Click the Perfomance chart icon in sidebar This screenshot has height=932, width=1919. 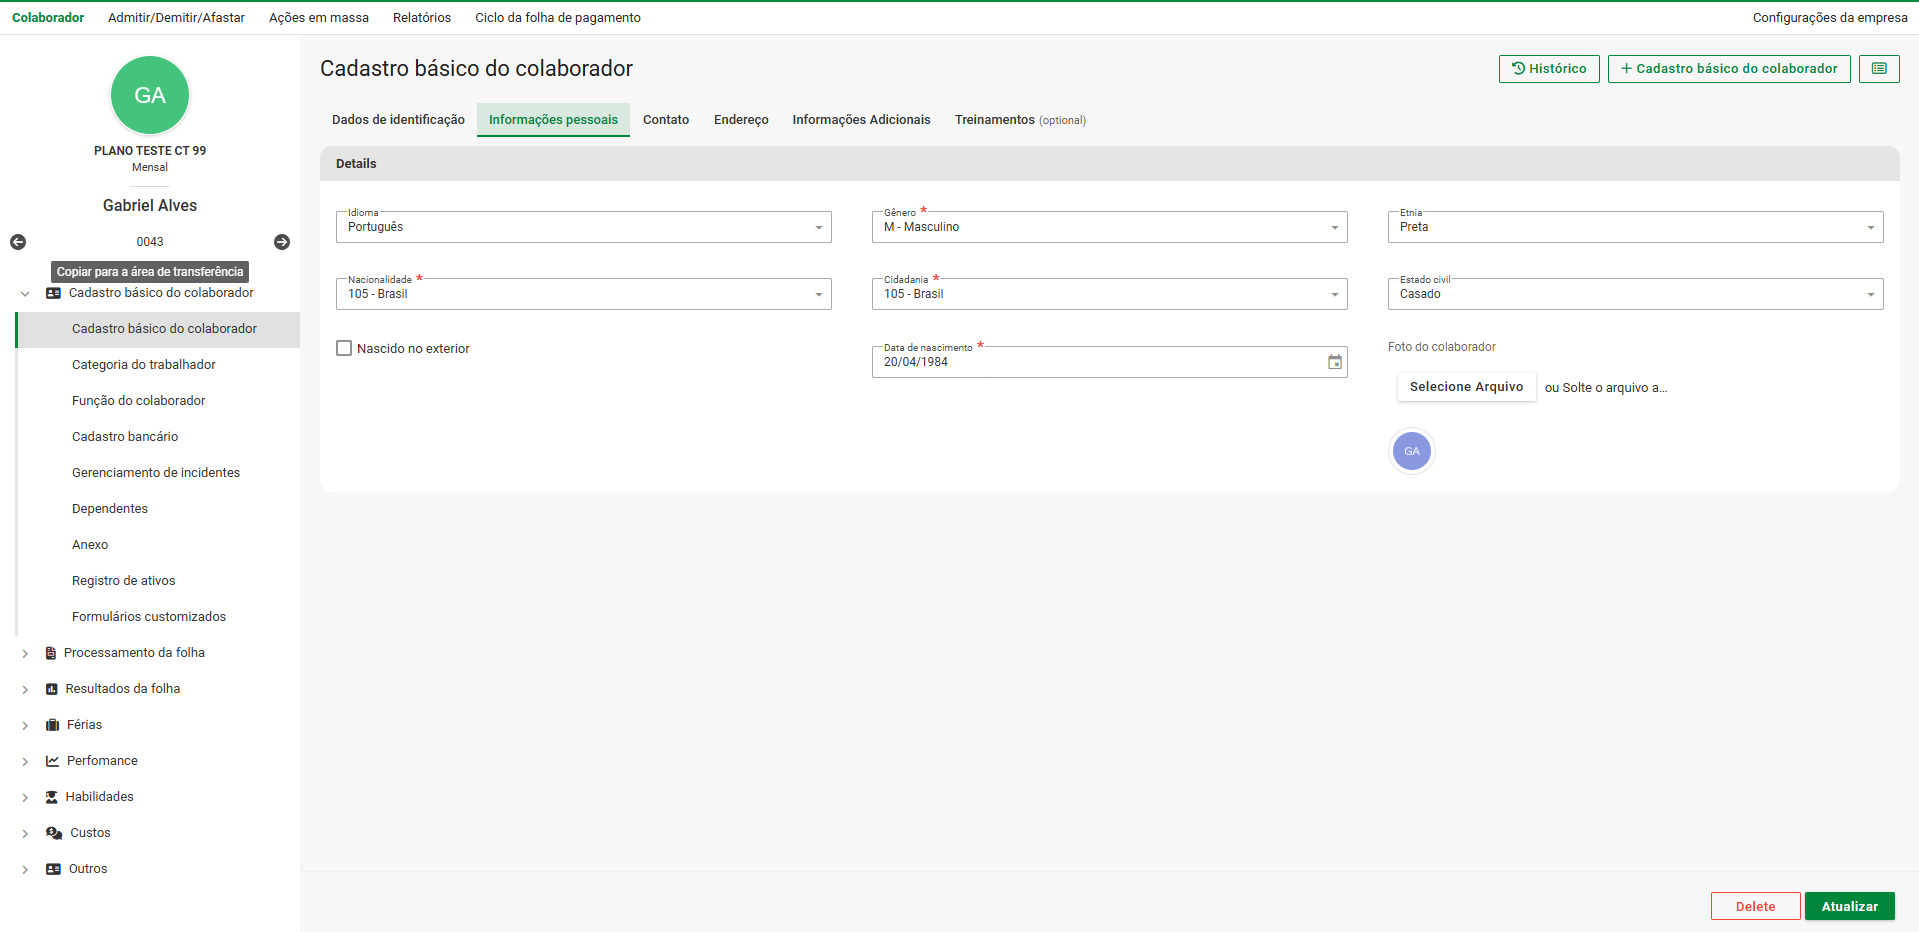coord(53,761)
